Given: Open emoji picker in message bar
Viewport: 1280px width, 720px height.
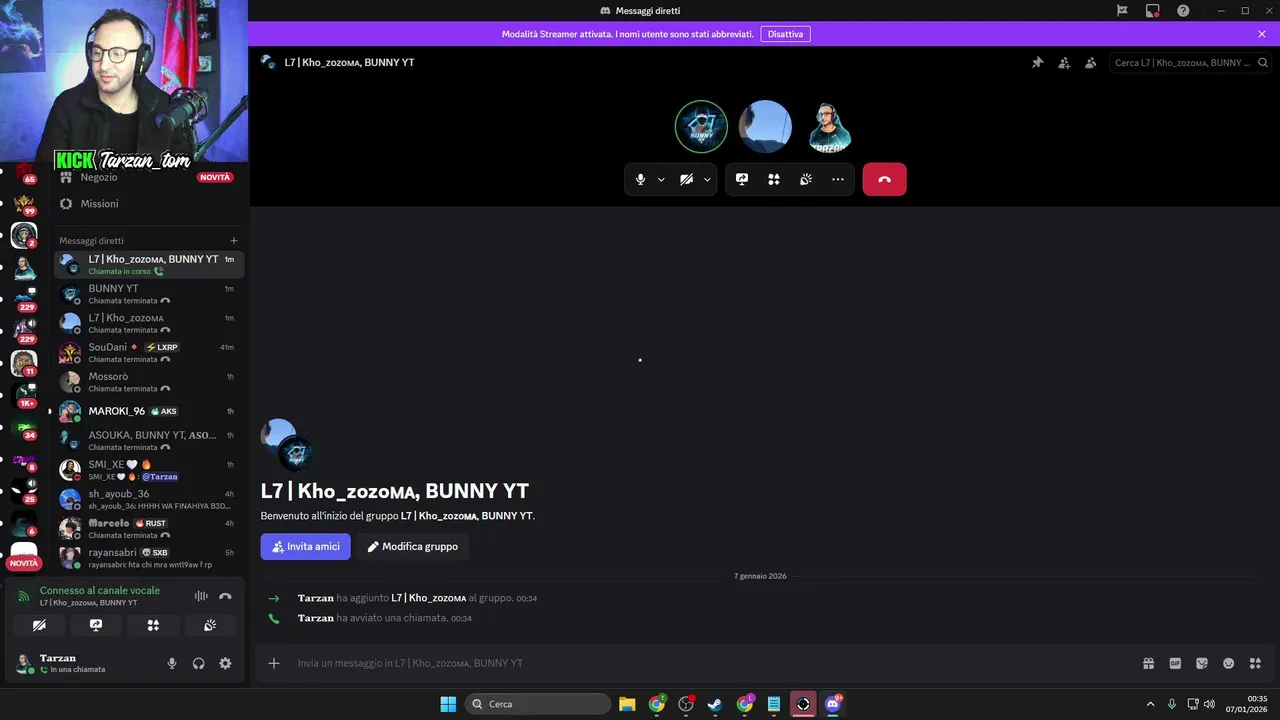Looking at the screenshot, I should tap(1229, 663).
